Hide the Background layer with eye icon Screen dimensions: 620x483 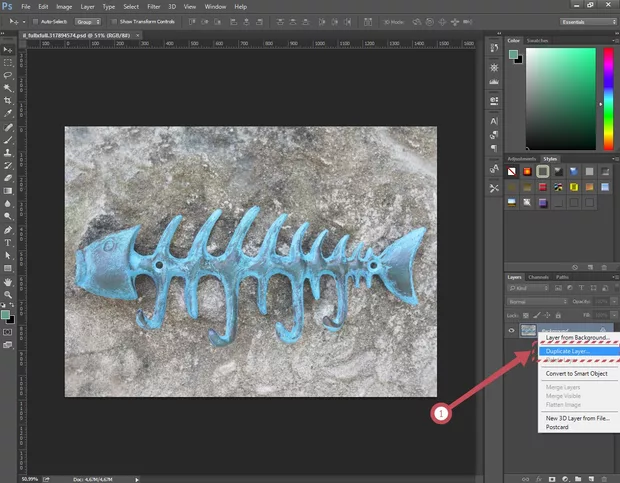coord(511,330)
